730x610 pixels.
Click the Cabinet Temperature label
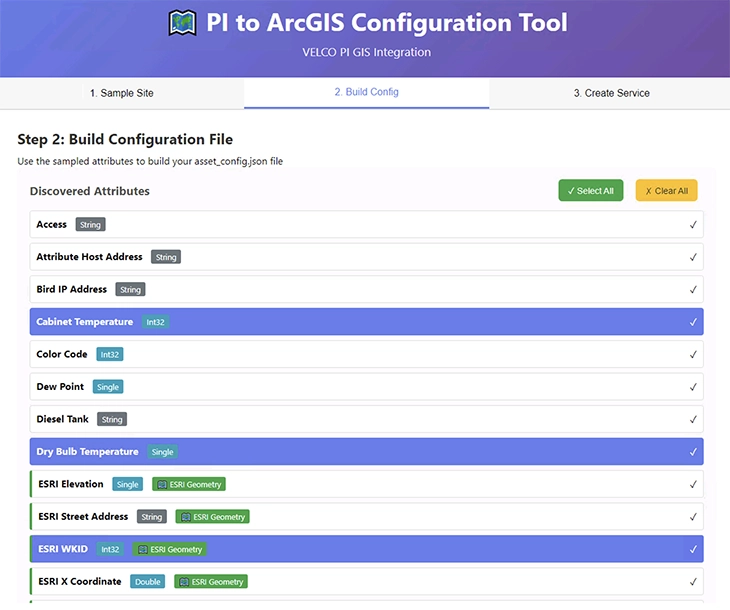pos(85,322)
